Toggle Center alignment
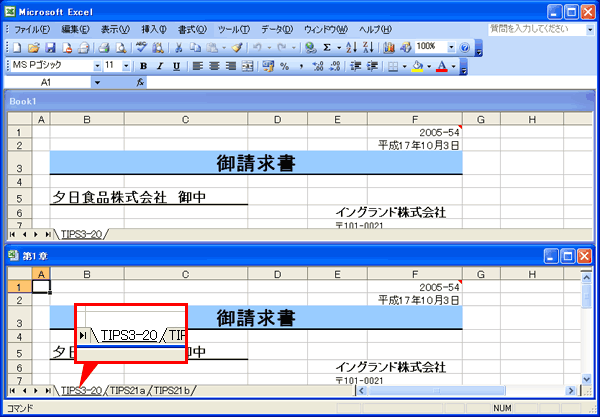Image resolution: width=600 pixels, height=417 pixels. click(x=214, y=66)
